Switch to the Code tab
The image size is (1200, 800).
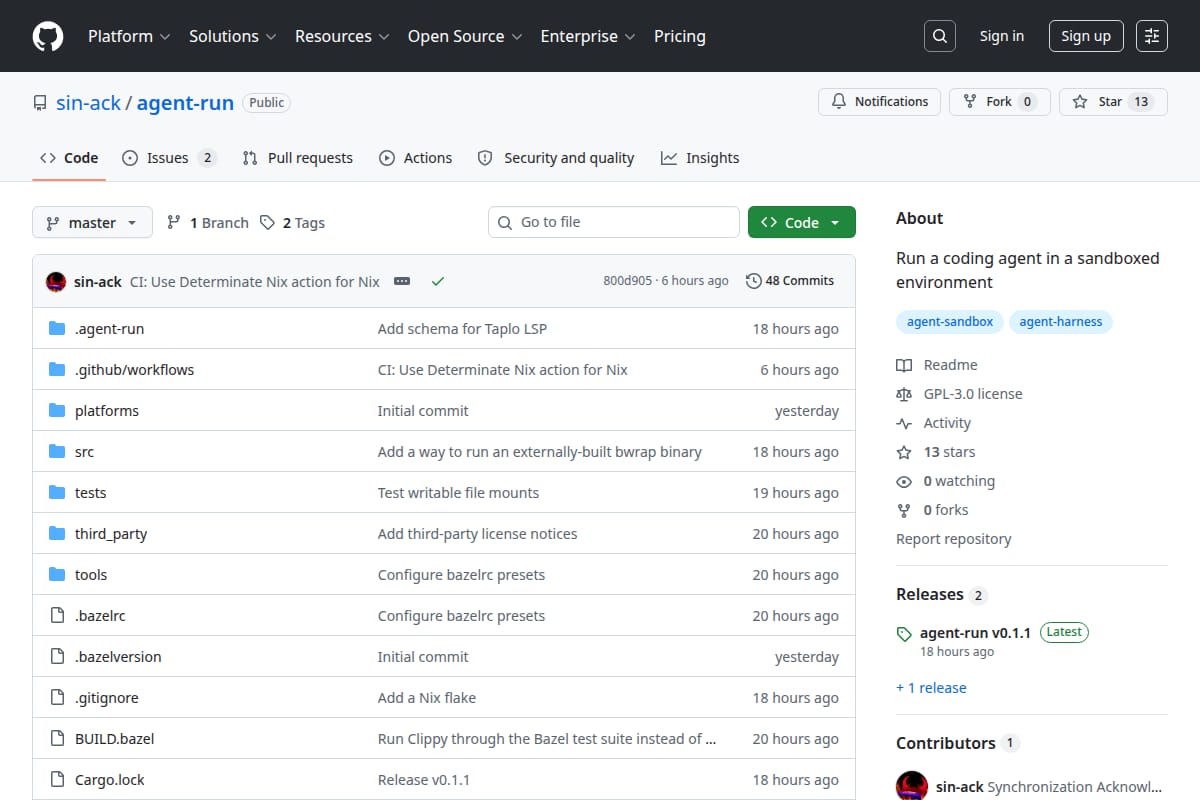tap(69, 158)
